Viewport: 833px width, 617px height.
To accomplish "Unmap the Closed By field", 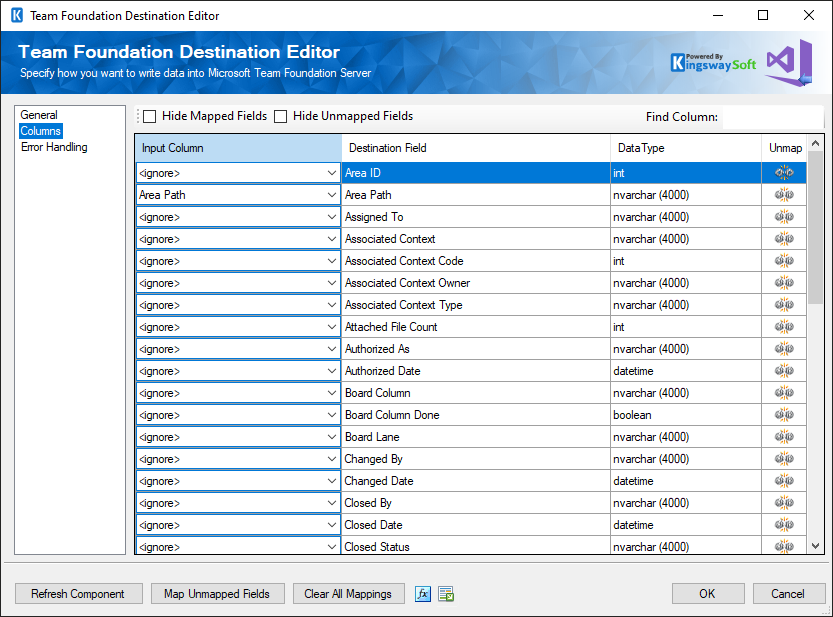I will pyautogui.click(x=784, y=503).
